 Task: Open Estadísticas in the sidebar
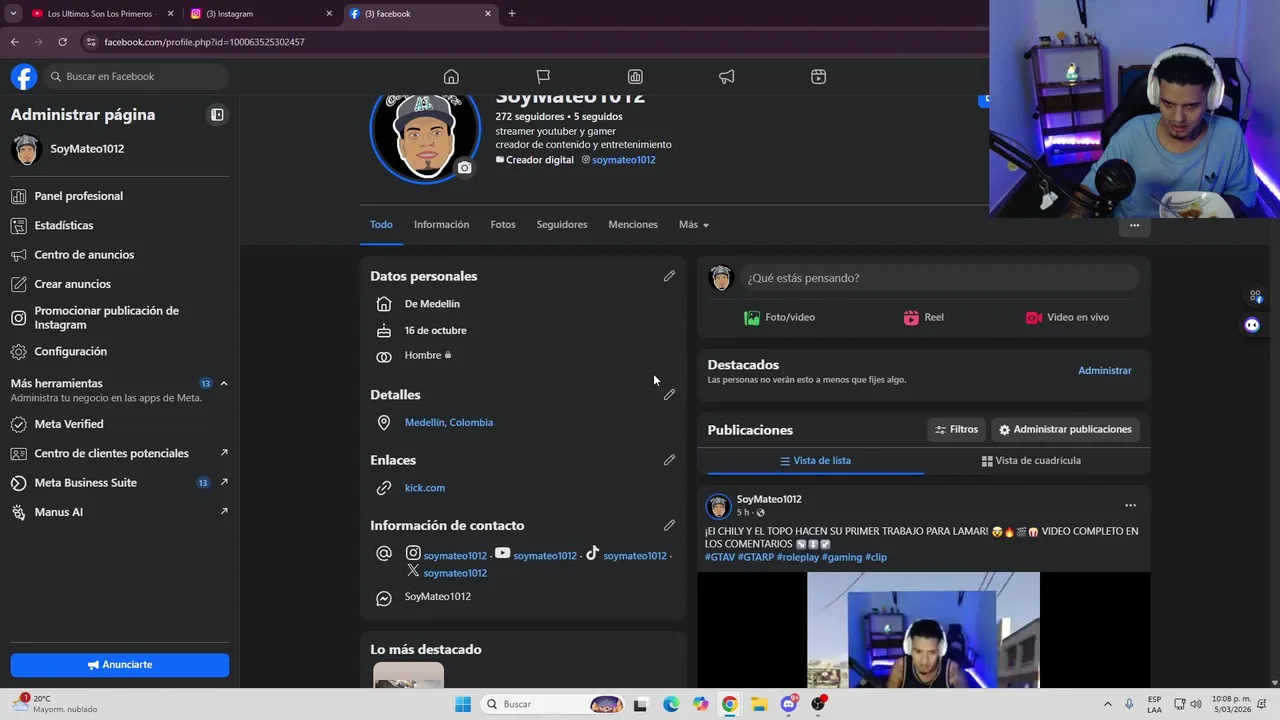click(120, 225)
